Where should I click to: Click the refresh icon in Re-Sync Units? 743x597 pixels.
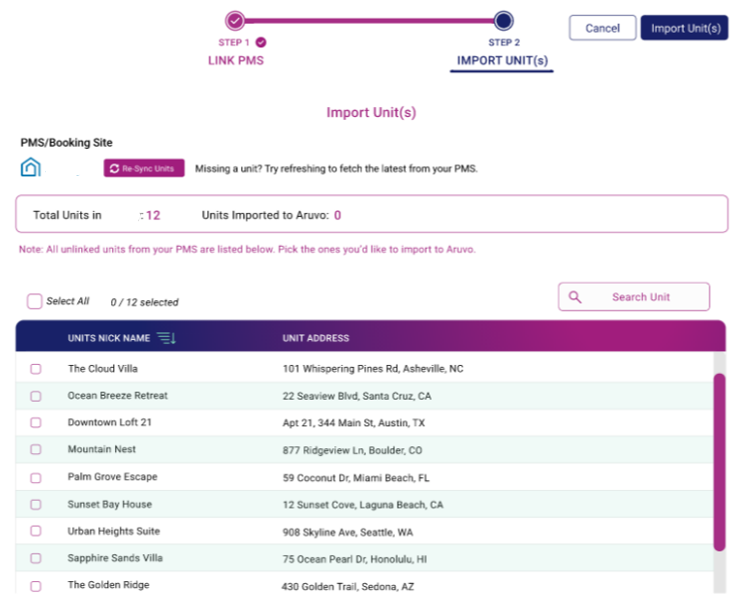coord(114,169)
